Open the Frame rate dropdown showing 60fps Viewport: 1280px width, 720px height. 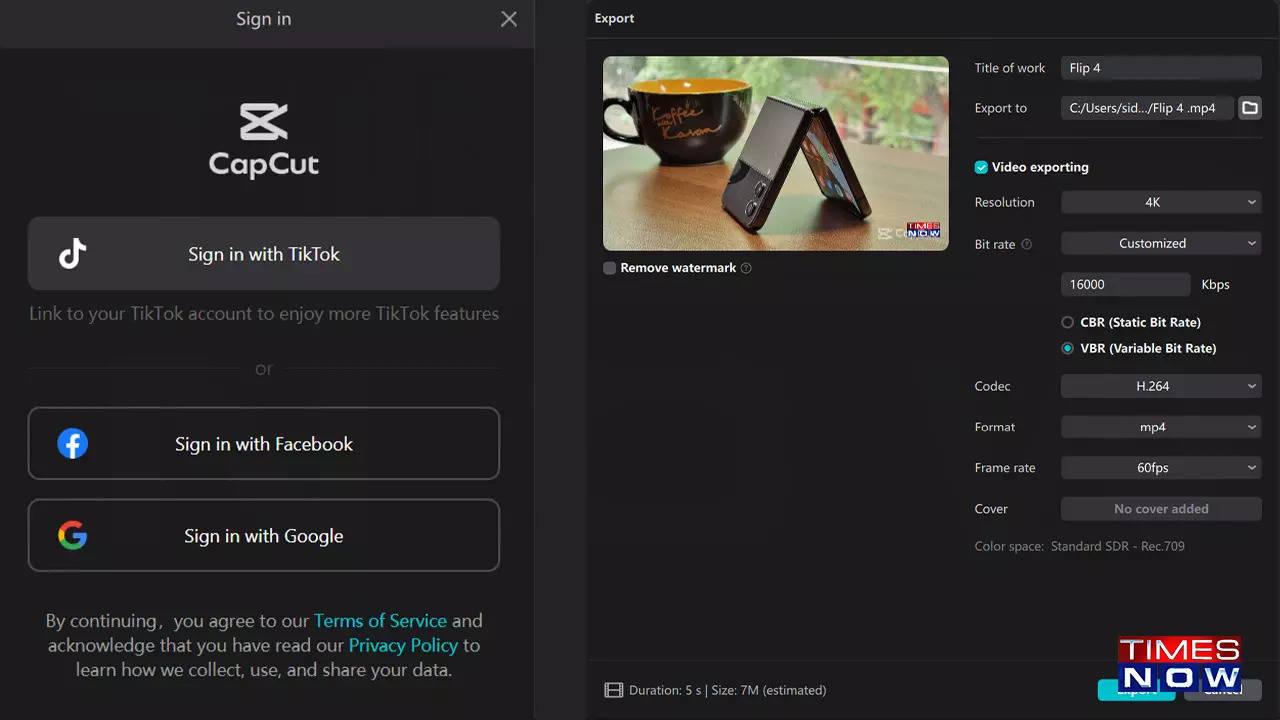[x=1161, y=468]
